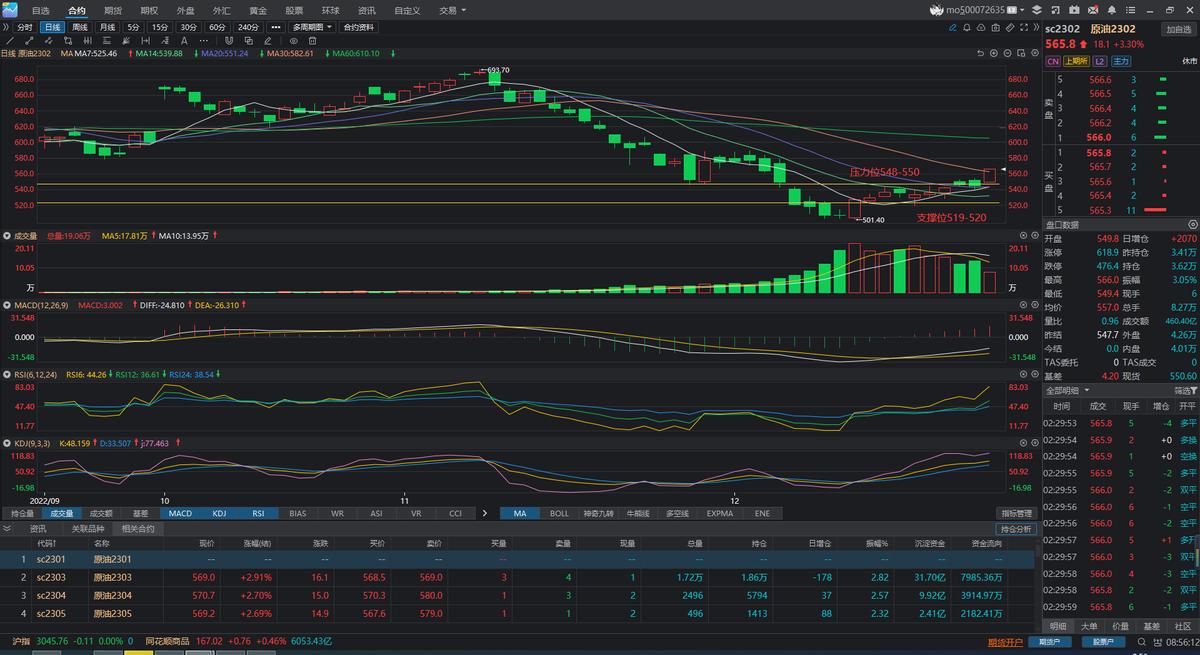Toggle the KDJ indicator button
The width and height of the screenshot is (1200, 655).
pyautogui.click(x=219, y=513)
